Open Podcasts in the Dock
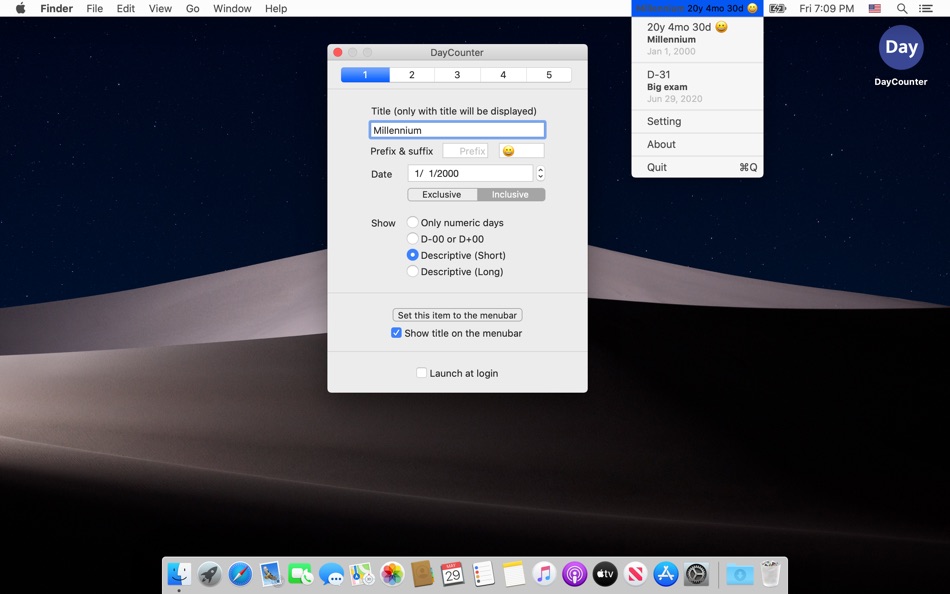 574,573
